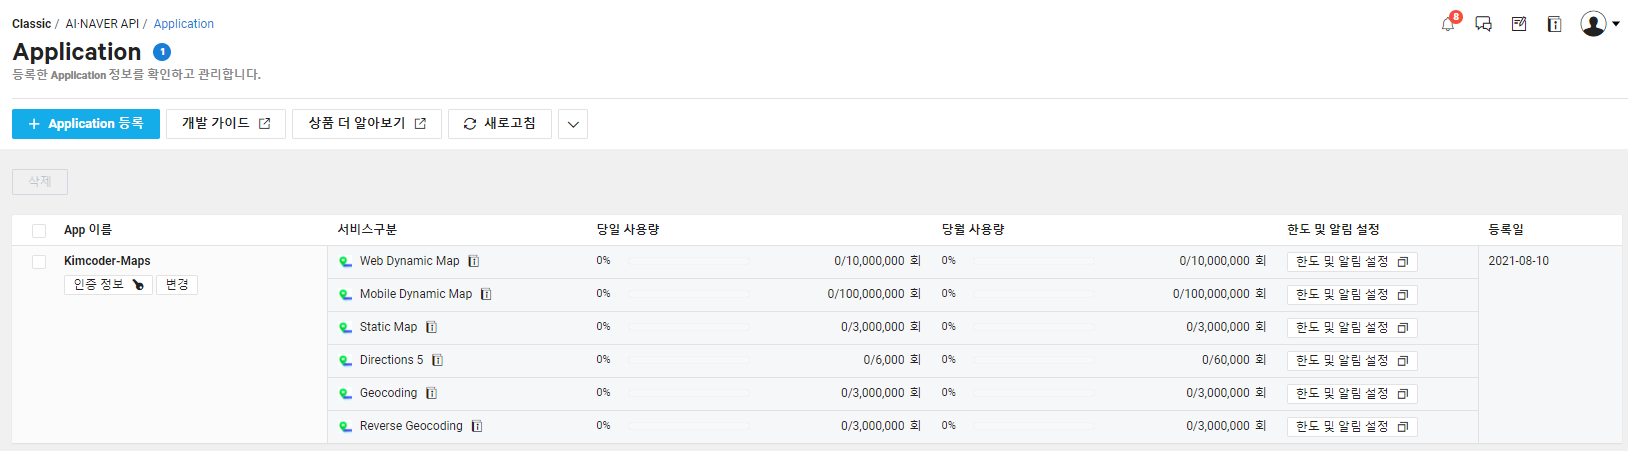This screenshot has height=451, width=1628.
Task: Click the 서비스구분 column header
Action: click(x=367, y=230)
